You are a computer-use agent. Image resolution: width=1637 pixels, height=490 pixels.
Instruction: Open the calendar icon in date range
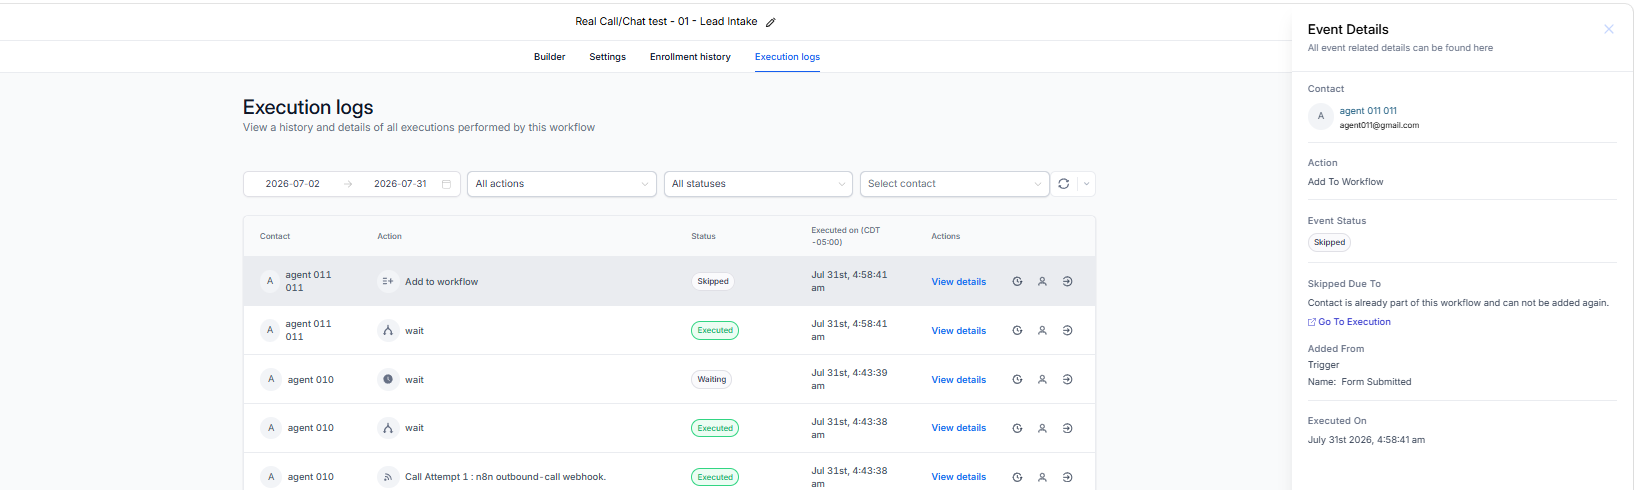(446, 184)
